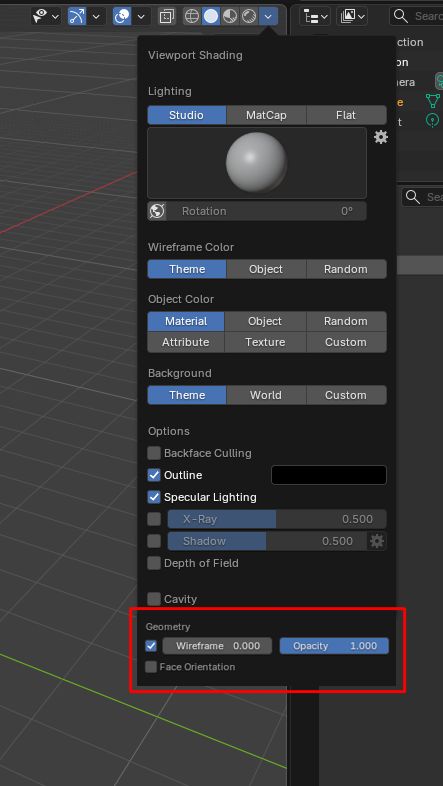The image size is (443, 786).
Task: Set Wireframe Color to Object
Action: pyautogui.click(x=266, y=269)
